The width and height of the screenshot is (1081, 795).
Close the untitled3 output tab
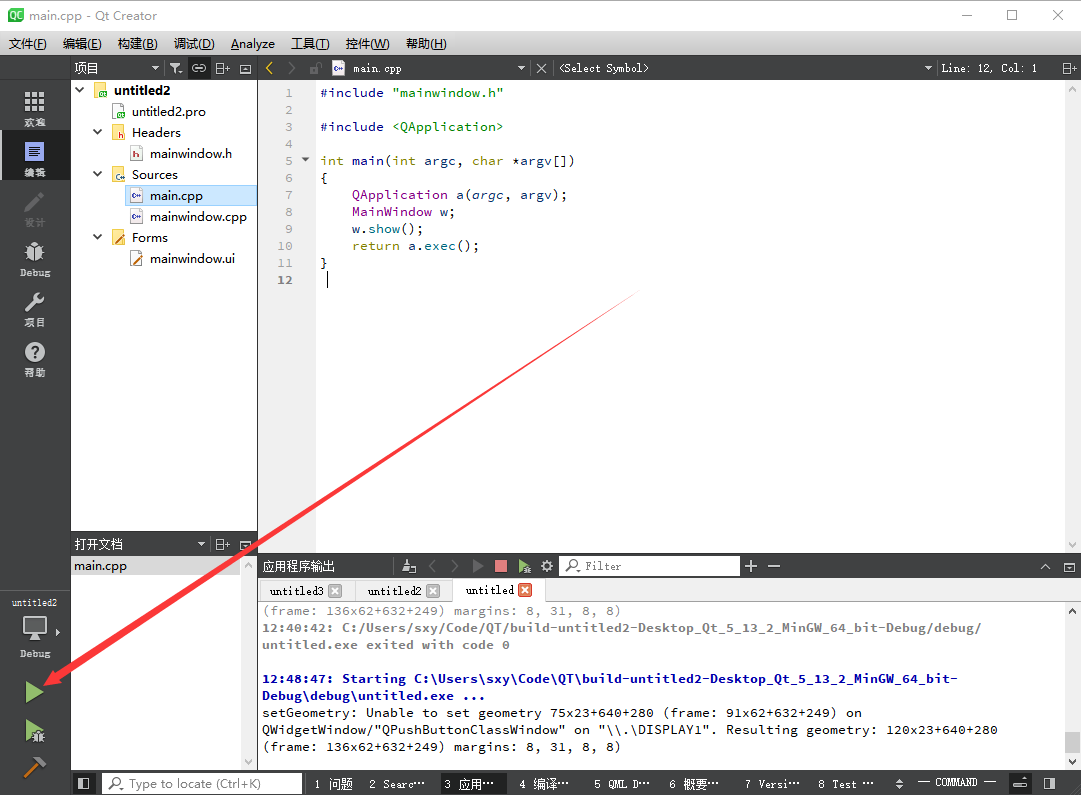pos(335,591)
